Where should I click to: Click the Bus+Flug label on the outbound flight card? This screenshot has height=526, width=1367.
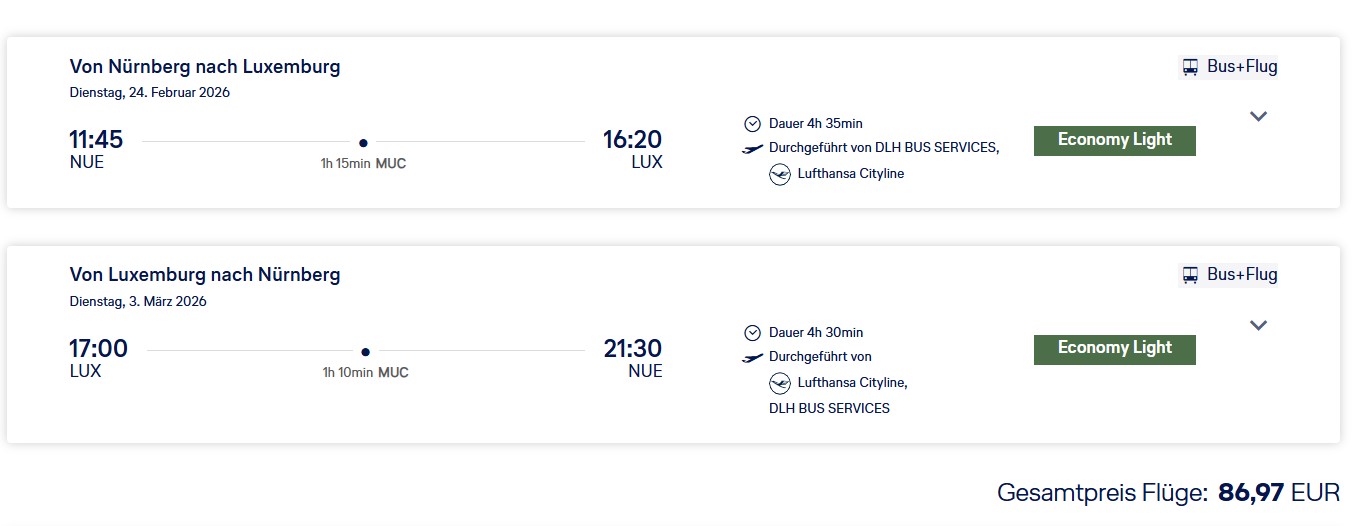pos(1242,67)
